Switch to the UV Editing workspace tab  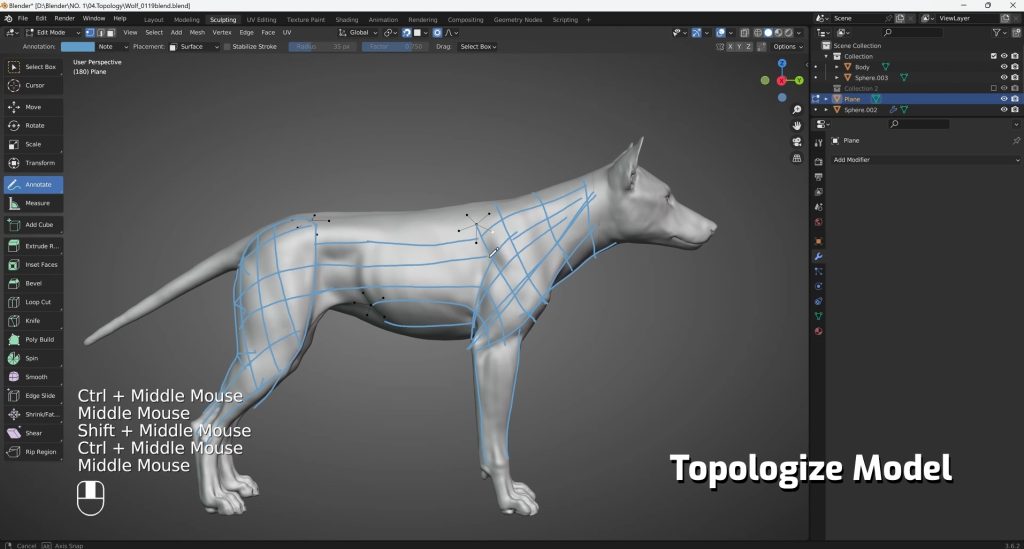pos(260,19)
